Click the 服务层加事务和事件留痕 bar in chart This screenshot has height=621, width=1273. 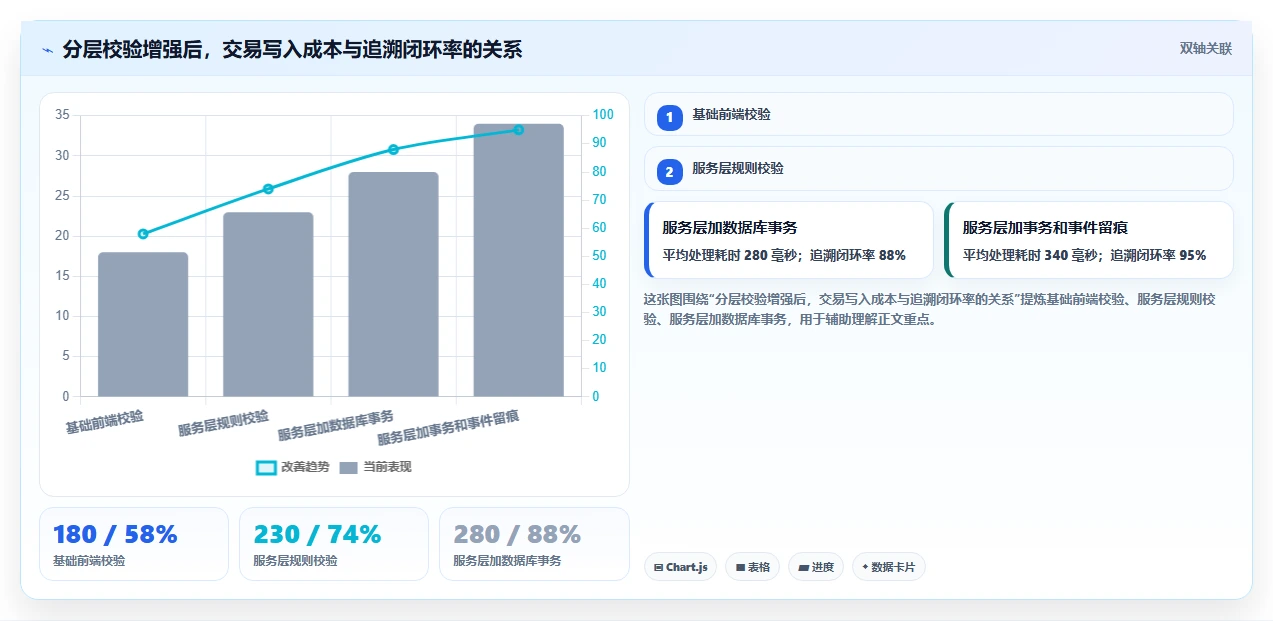(518, 260)
